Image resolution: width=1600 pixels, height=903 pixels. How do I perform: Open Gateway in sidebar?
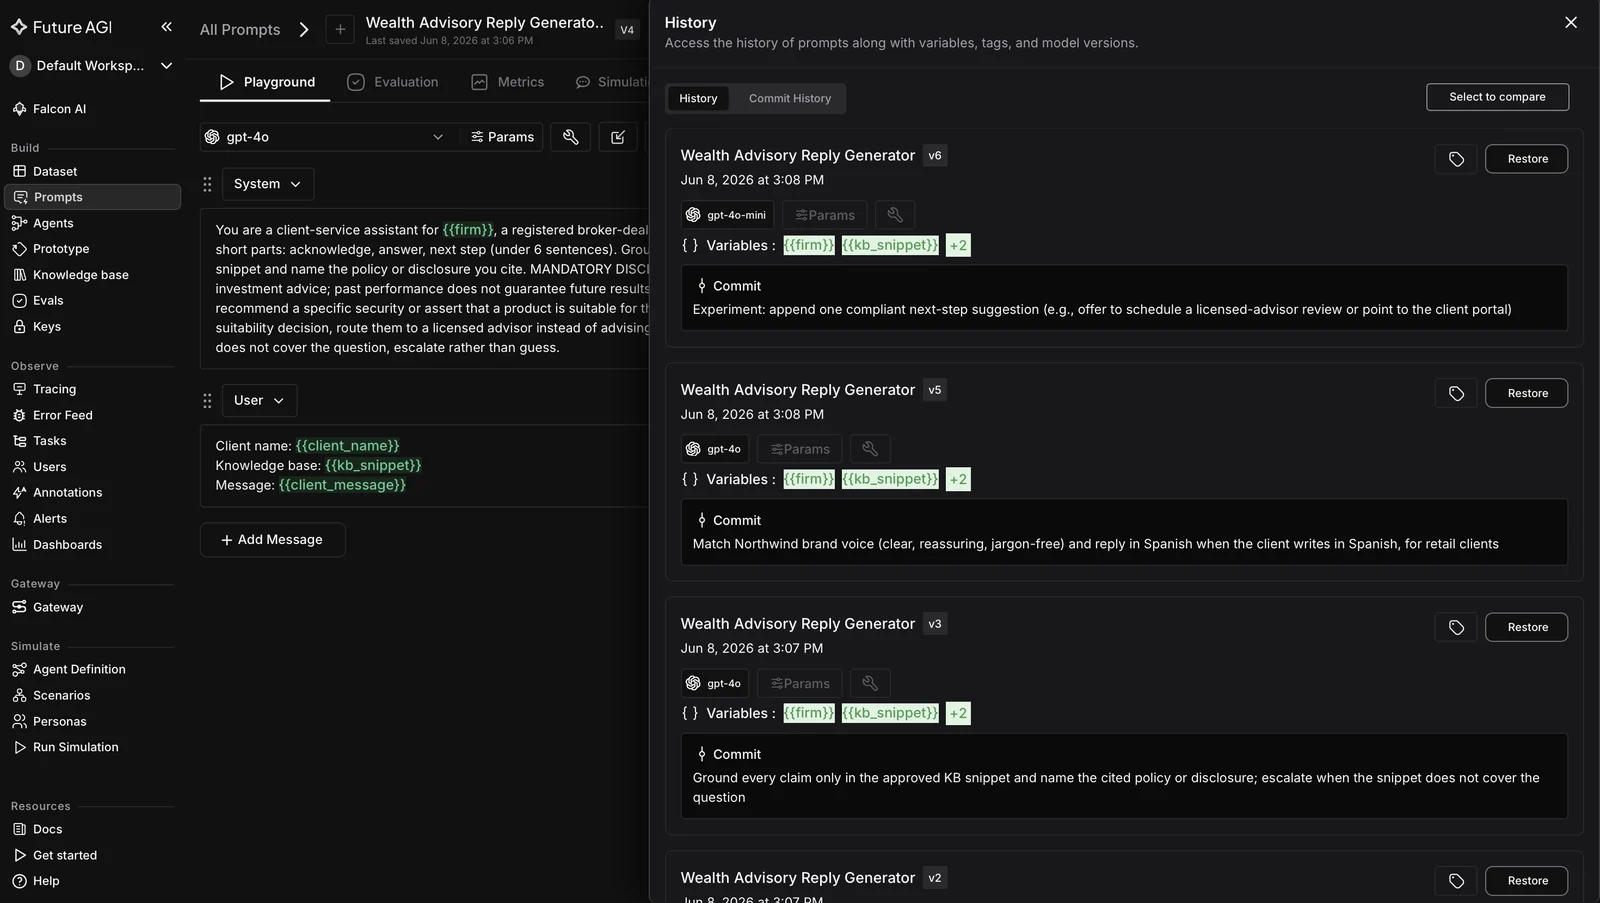click(x=91, y=607)
